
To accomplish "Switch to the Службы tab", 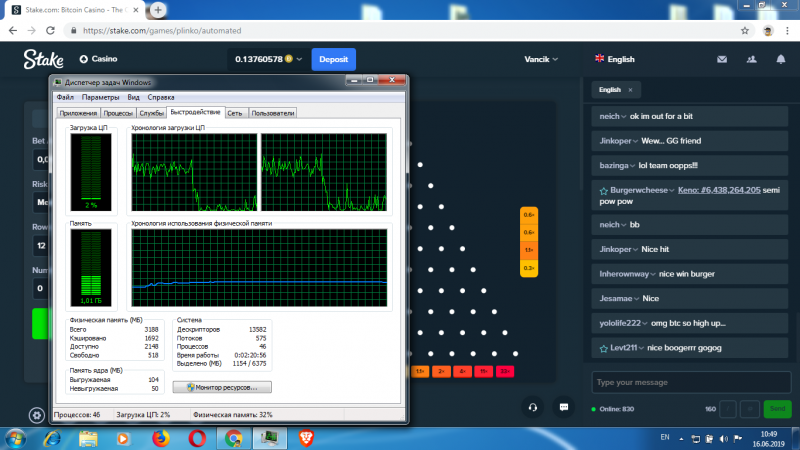I will coord(152,113).
